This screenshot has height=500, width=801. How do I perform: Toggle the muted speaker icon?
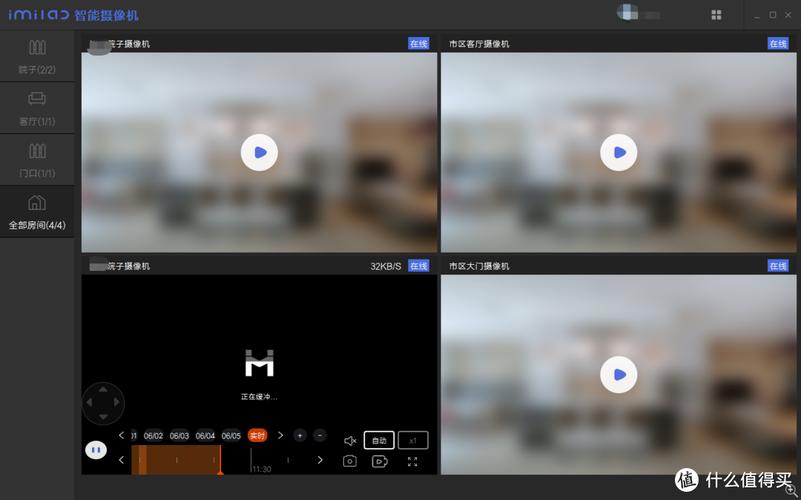coord(350,440)
